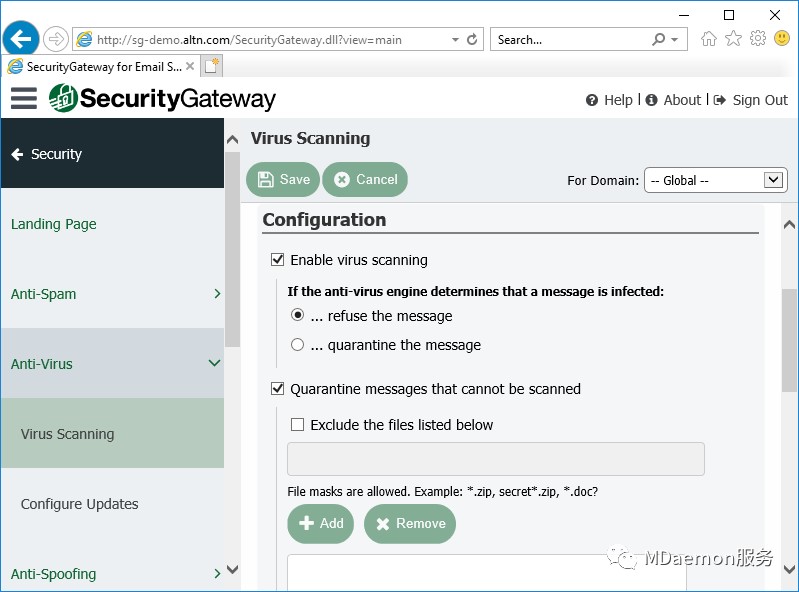Select quarantine the message option

(297, 345)
